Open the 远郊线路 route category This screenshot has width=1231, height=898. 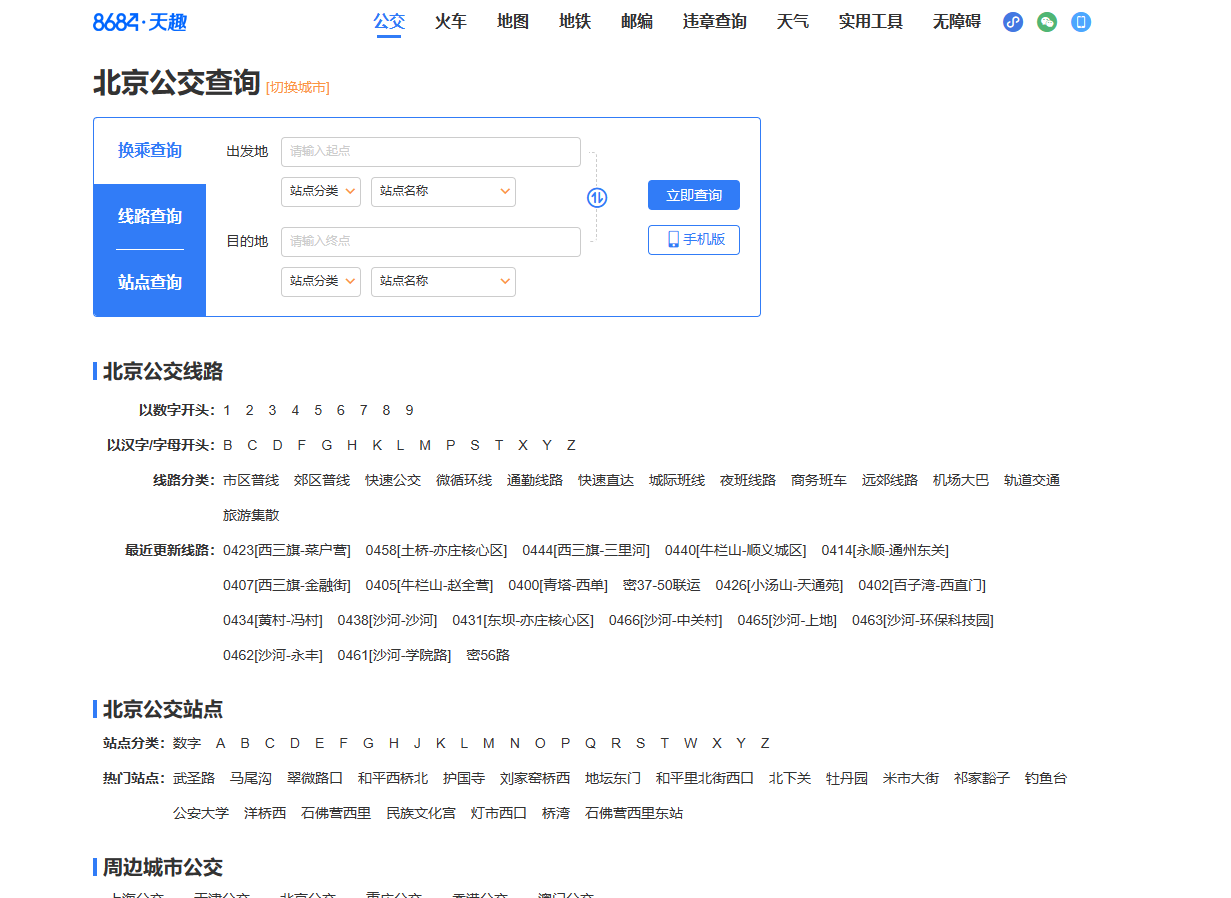890,480
